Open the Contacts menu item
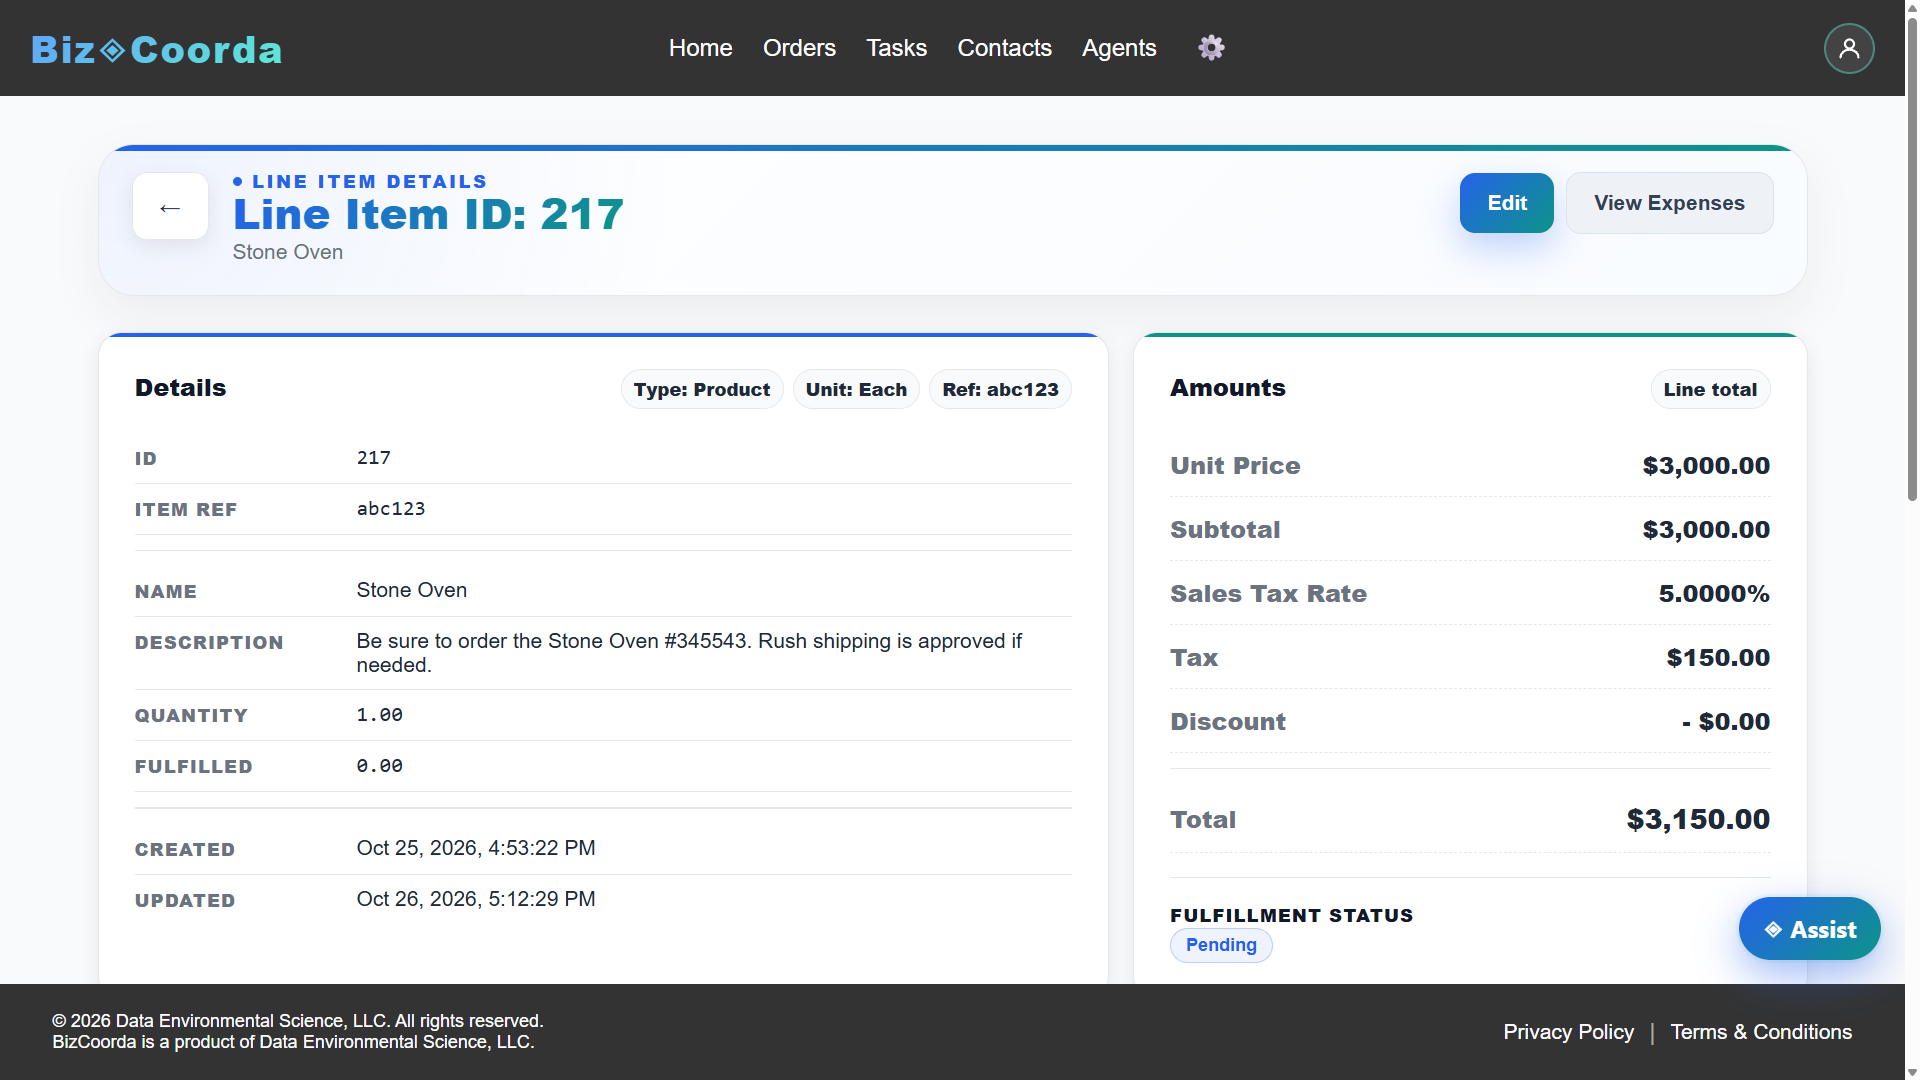1920x1080 pixels. click(1004, 48)
